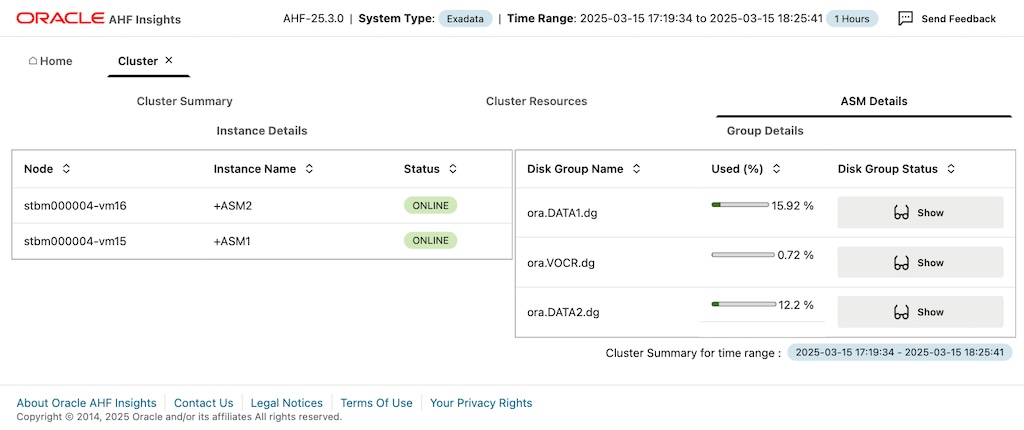Screen dimensions: 1024x430
Task: Open About Oracle AHF Insights link
Action: [87, 403]
